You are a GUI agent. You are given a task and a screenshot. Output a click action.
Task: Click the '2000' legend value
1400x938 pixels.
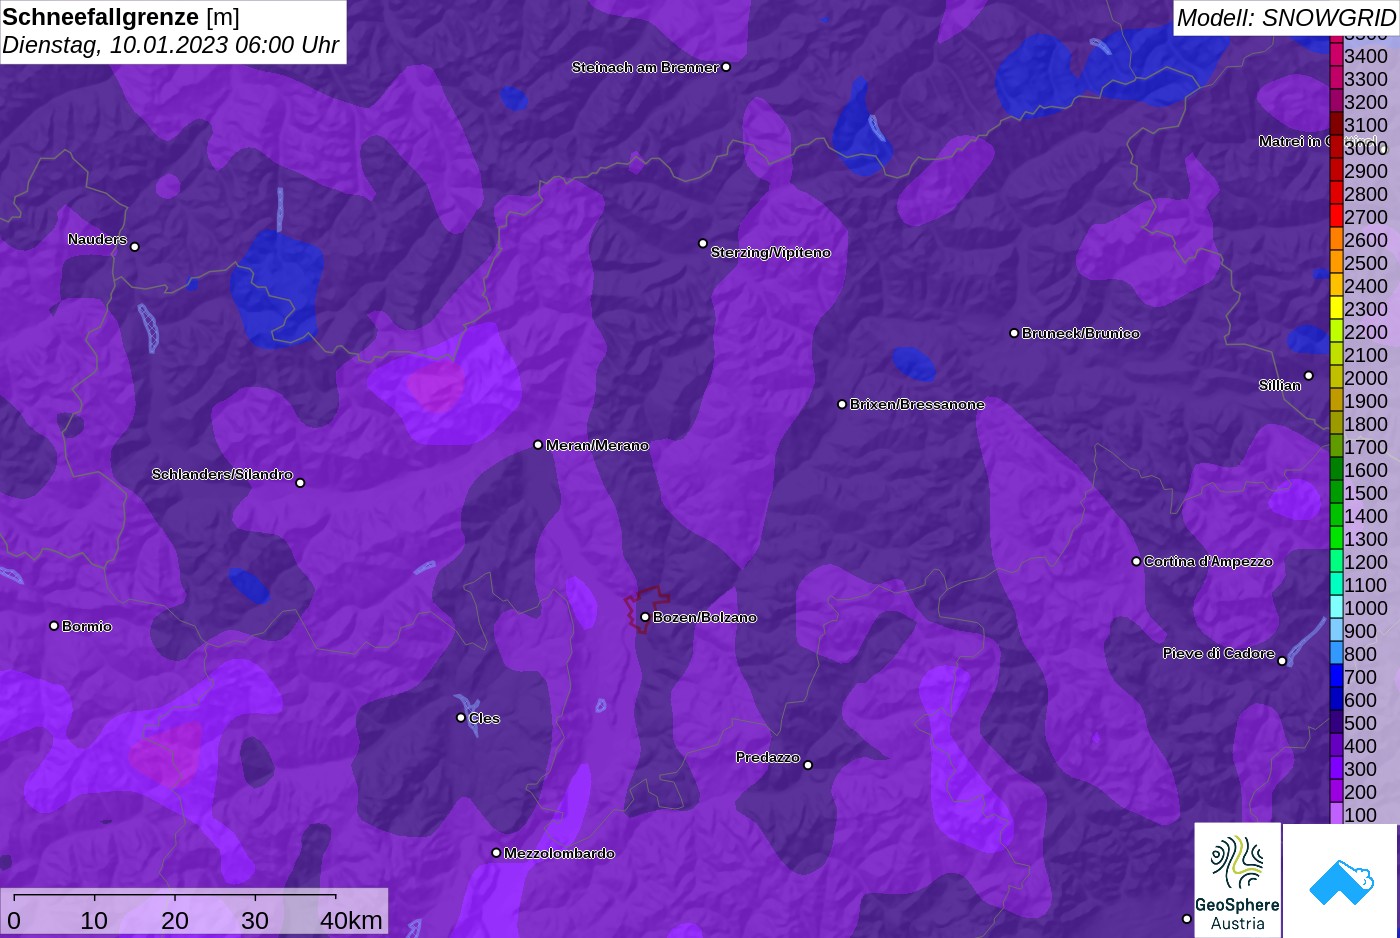[1366, 378]
